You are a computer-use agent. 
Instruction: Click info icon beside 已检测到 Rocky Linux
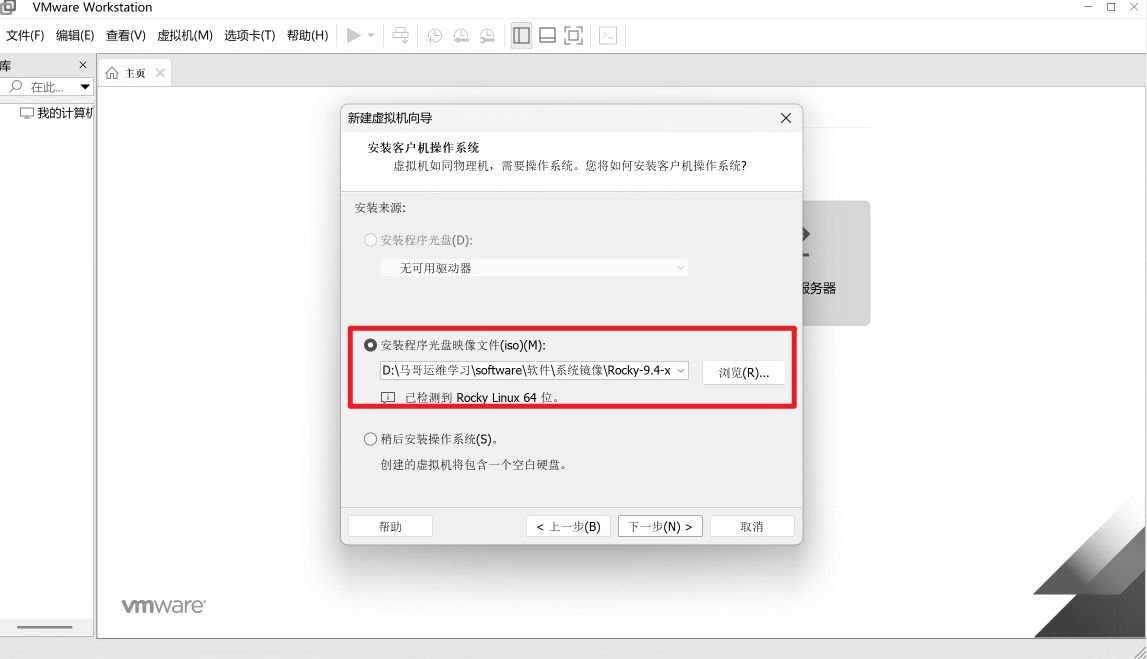[388, 397]
